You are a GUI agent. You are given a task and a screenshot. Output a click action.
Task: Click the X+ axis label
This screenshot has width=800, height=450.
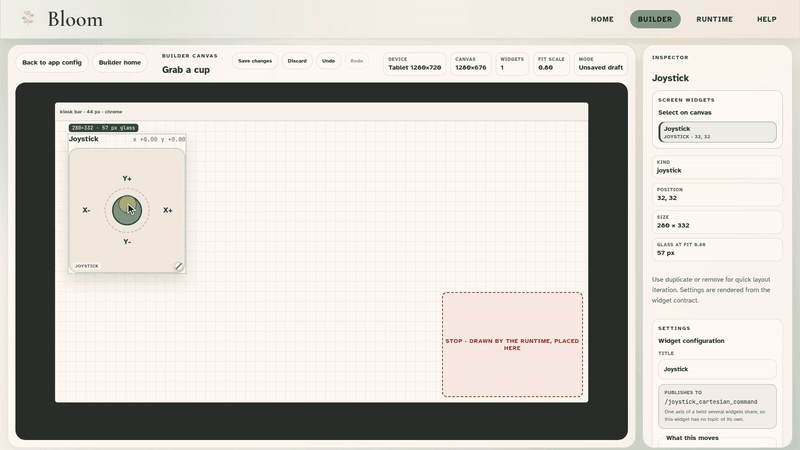[x=168, y=210]
